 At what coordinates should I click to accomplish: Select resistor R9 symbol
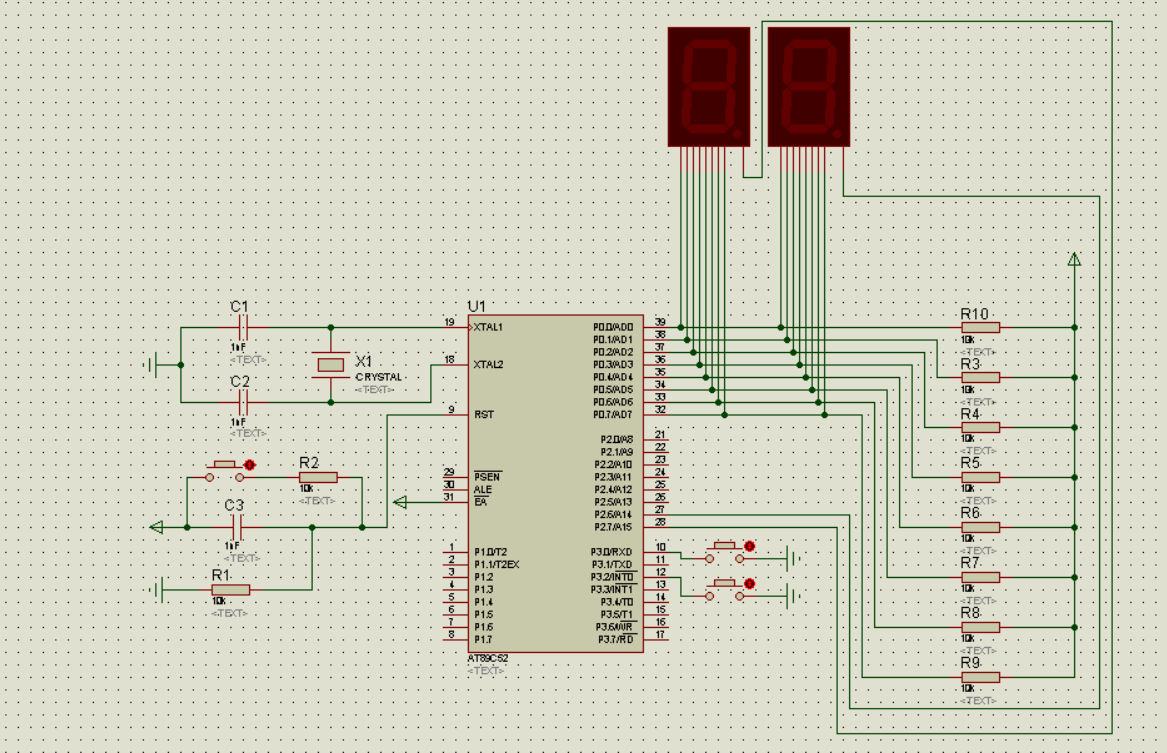tap(980, 677)
